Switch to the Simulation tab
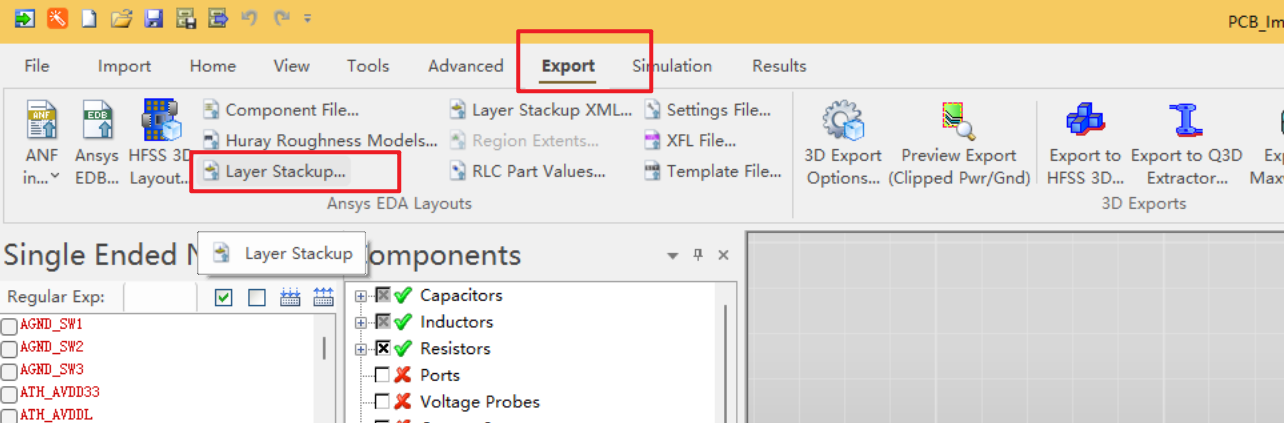The width and height of the screenshot is (1284, 423). (x=672, y=66)
